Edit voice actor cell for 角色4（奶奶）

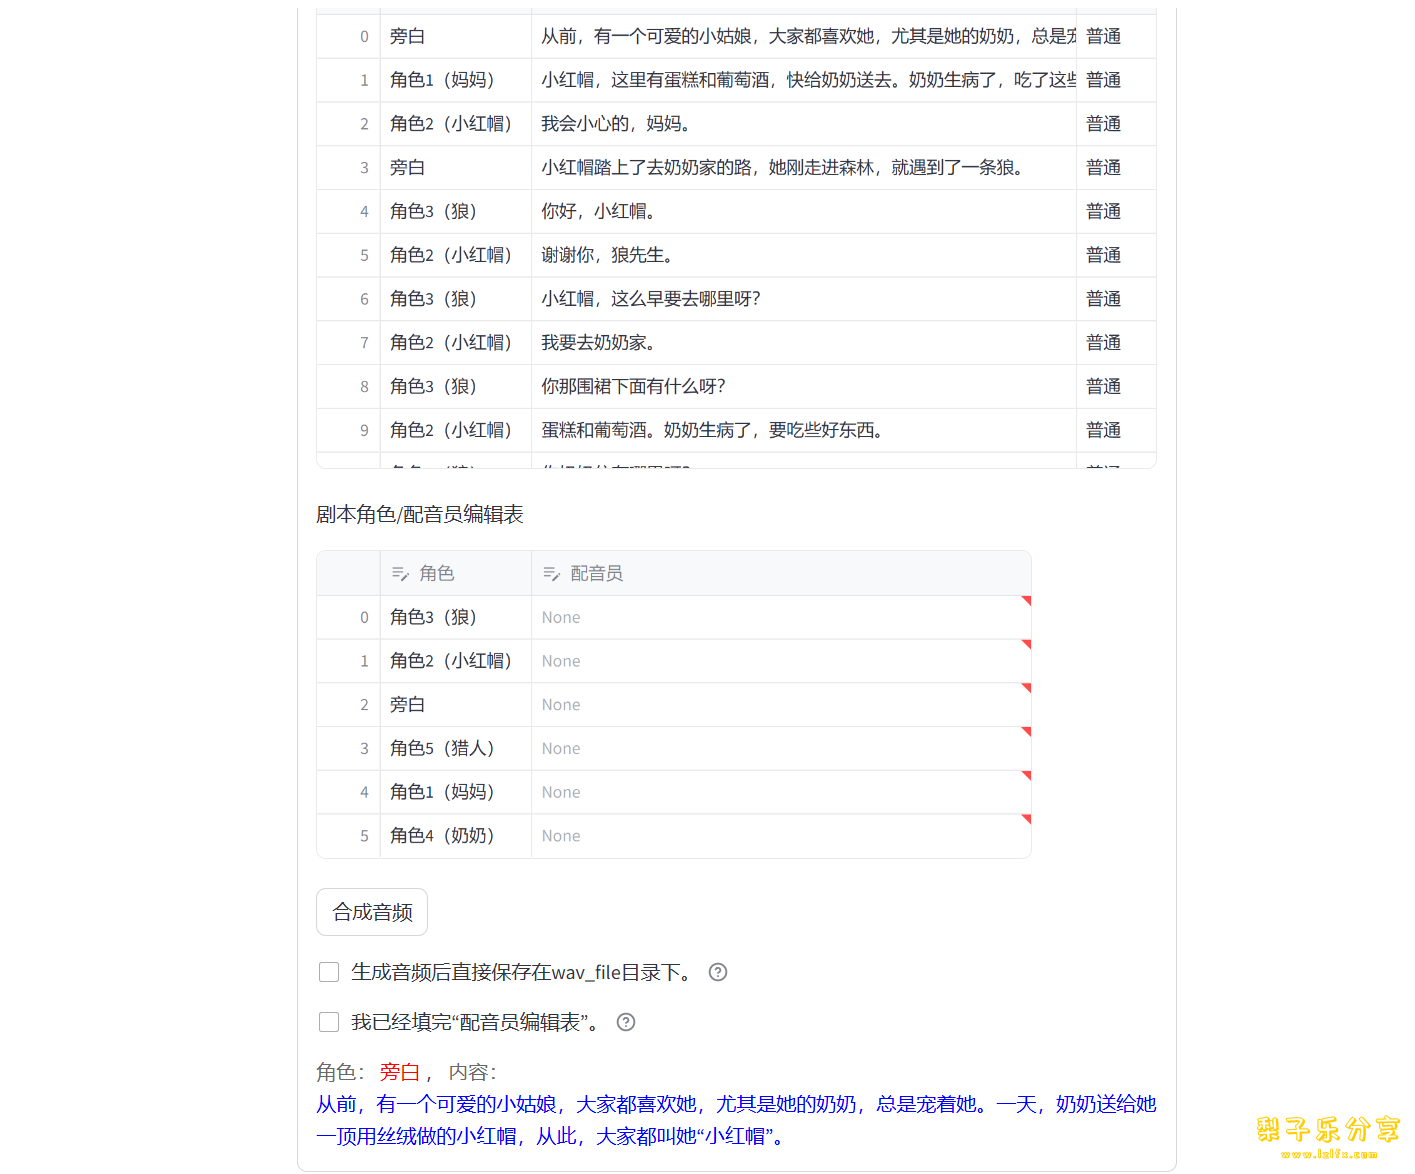(781, 836)
